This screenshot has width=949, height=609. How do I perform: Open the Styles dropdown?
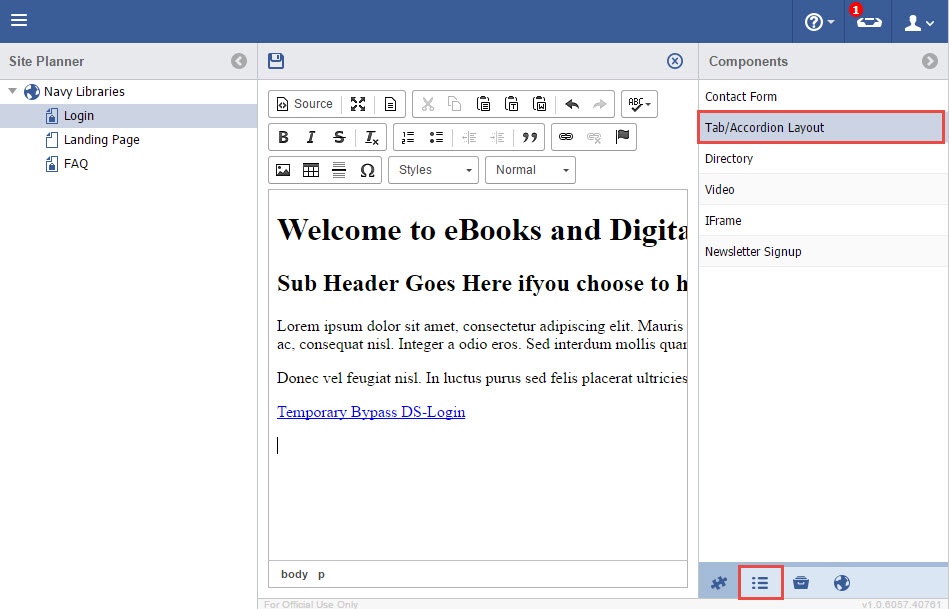click(x=434, y=170)
